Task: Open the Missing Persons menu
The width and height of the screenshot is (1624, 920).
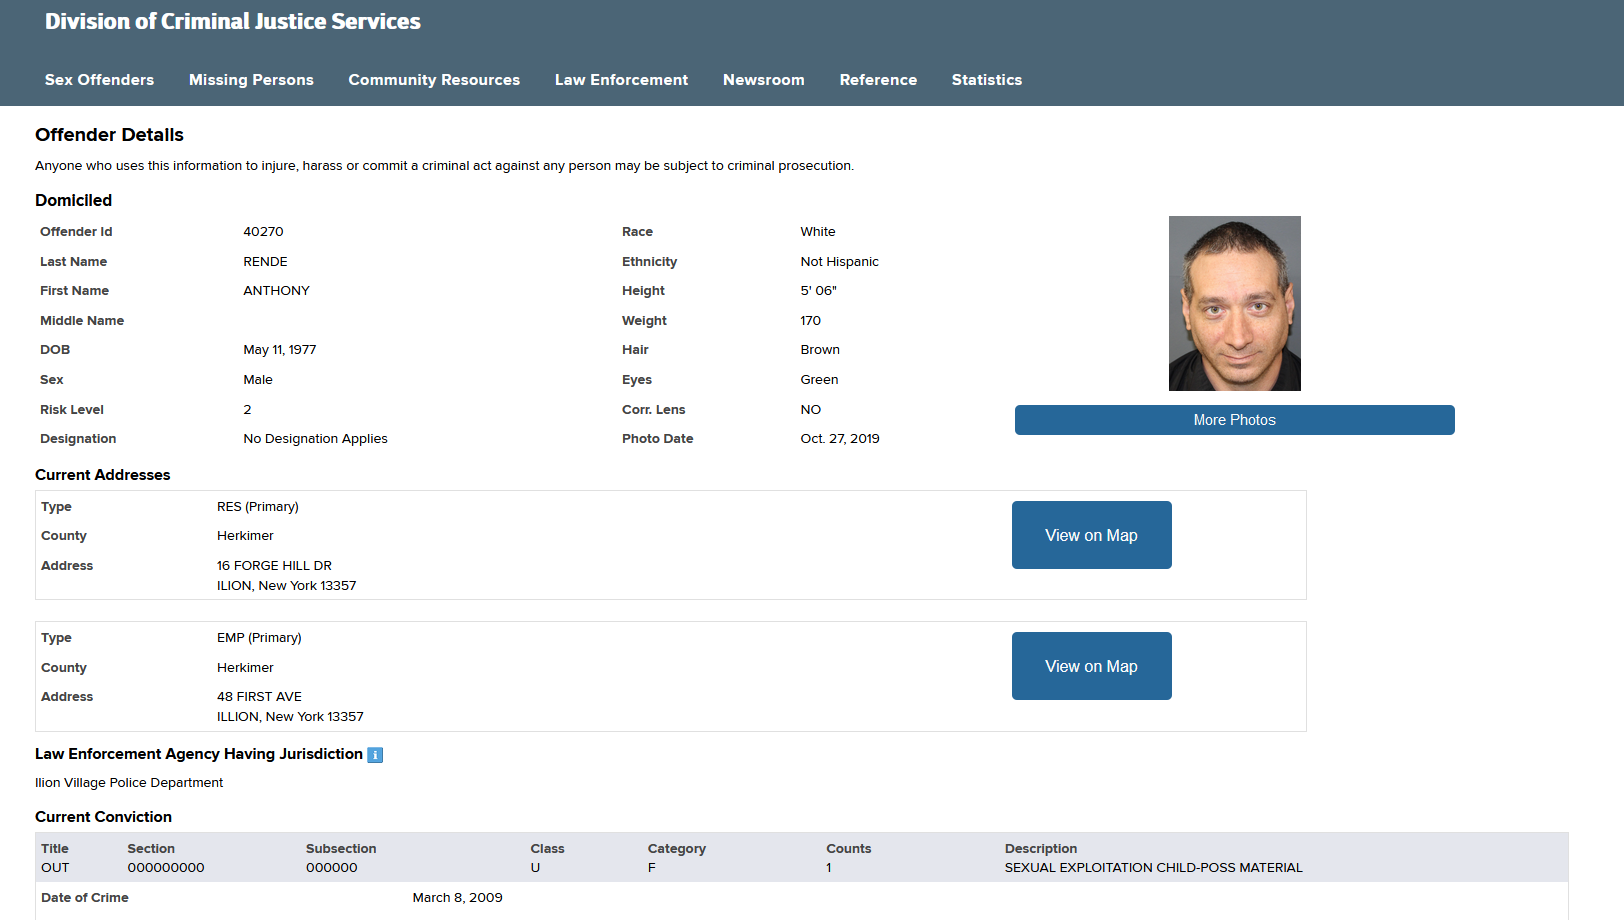Action: [x=251, y=80]
